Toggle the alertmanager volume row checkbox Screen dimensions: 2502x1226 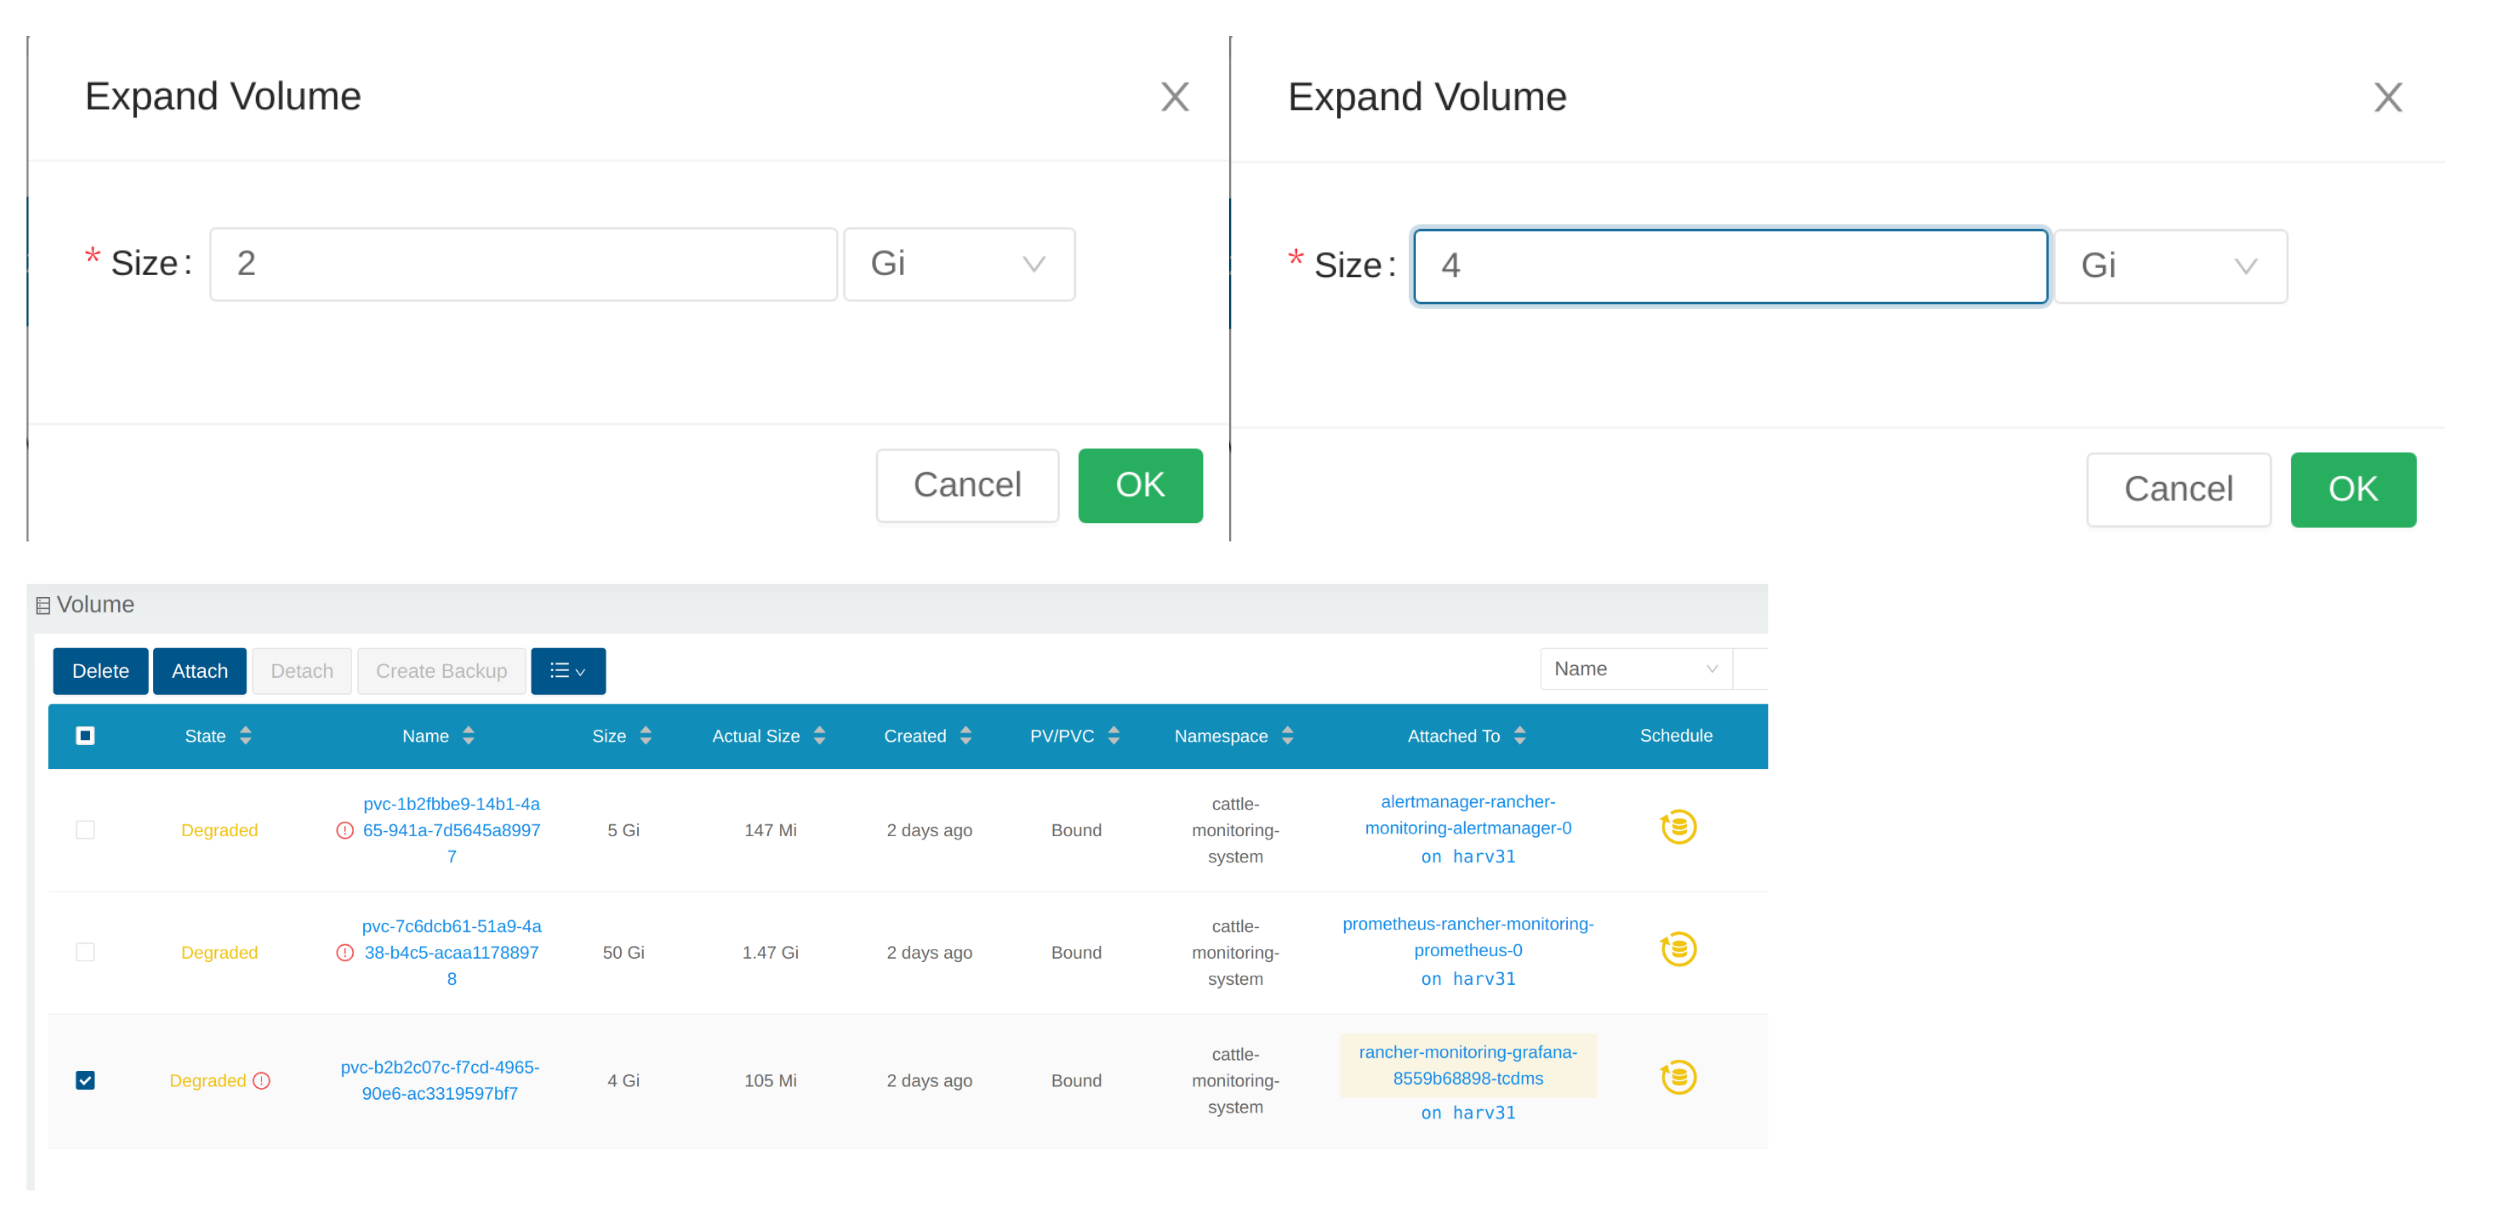click(86, 827)
